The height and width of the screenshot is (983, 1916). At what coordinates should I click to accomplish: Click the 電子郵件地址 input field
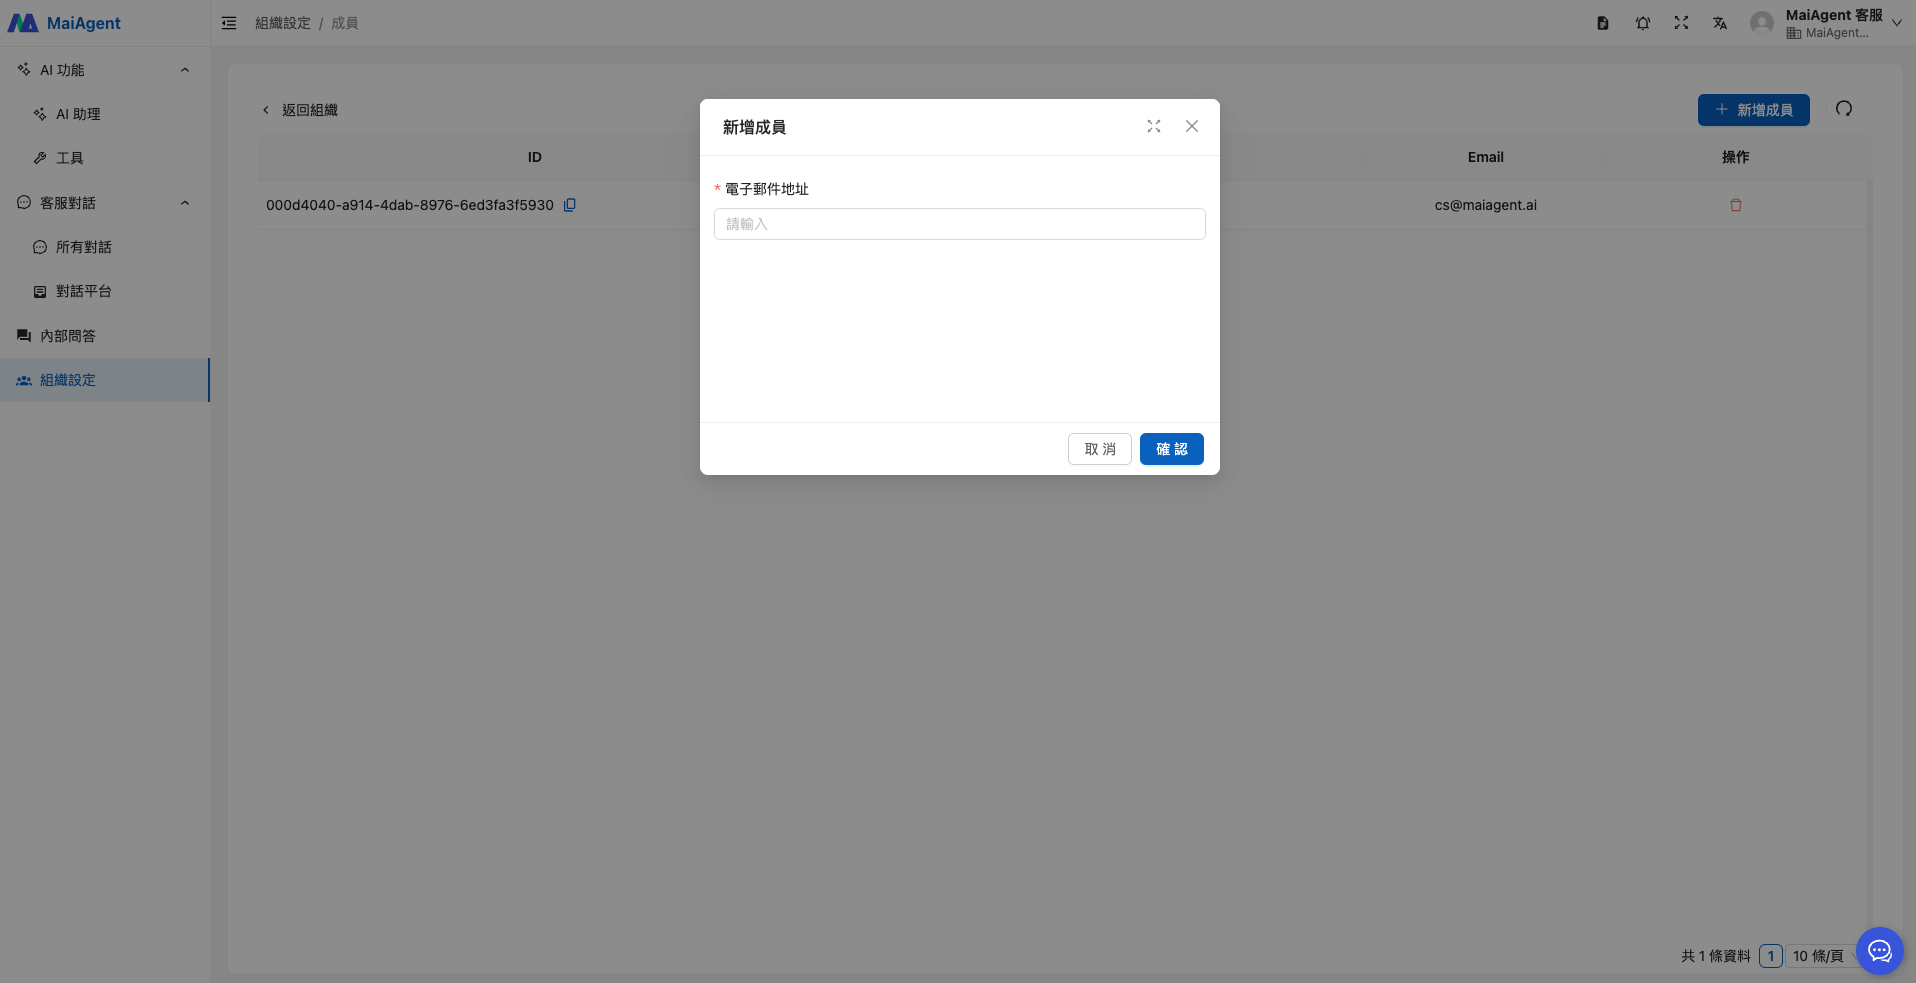click(x=959, y=224)
